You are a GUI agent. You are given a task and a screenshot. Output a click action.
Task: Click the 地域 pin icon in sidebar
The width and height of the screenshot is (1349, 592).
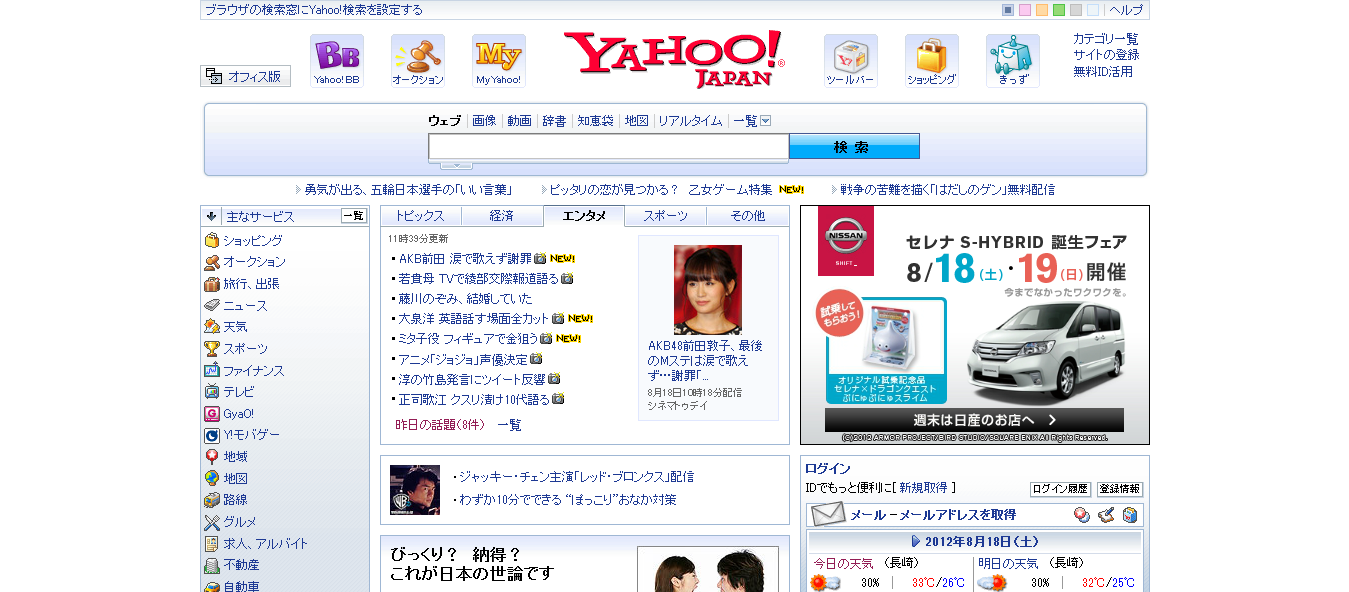tap(212, 456)
